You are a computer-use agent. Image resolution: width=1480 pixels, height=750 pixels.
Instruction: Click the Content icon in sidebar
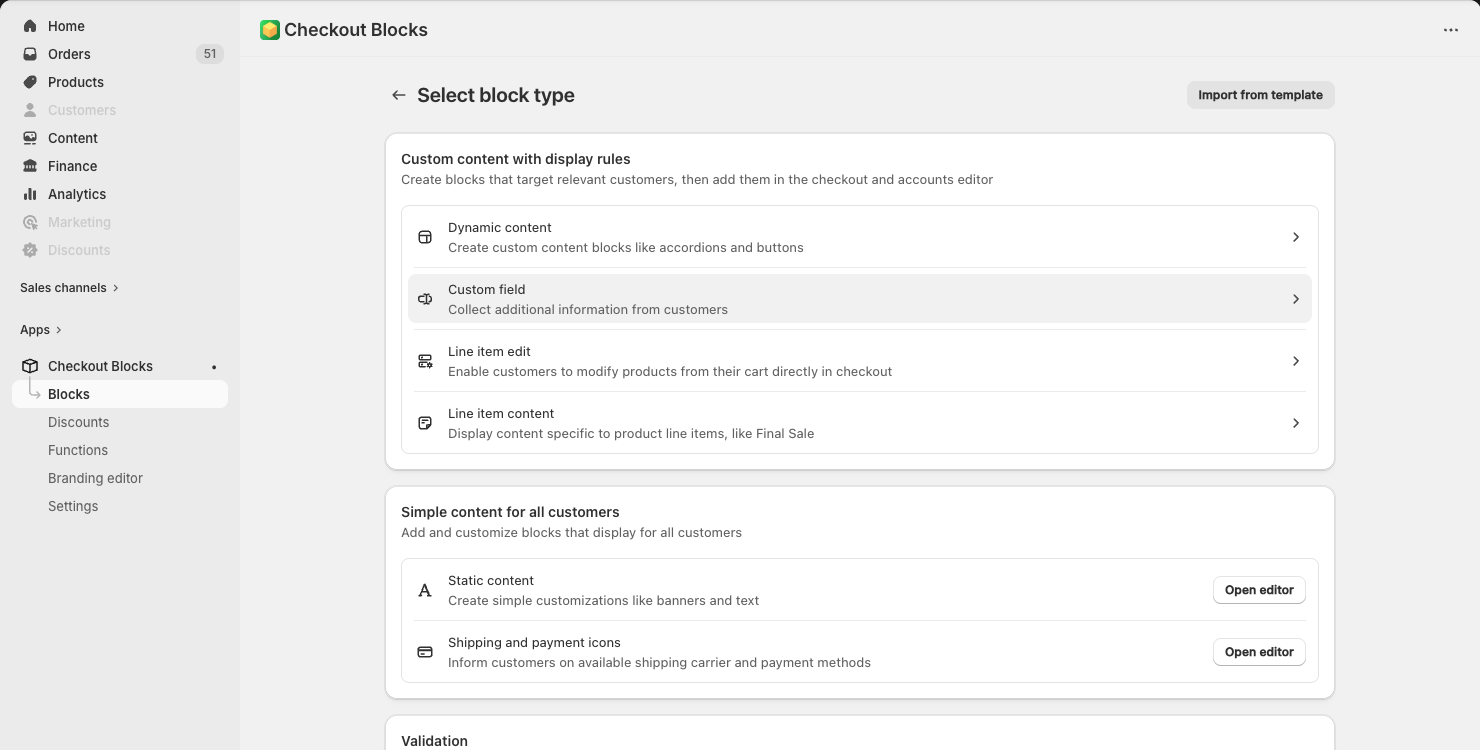(30, 138)
